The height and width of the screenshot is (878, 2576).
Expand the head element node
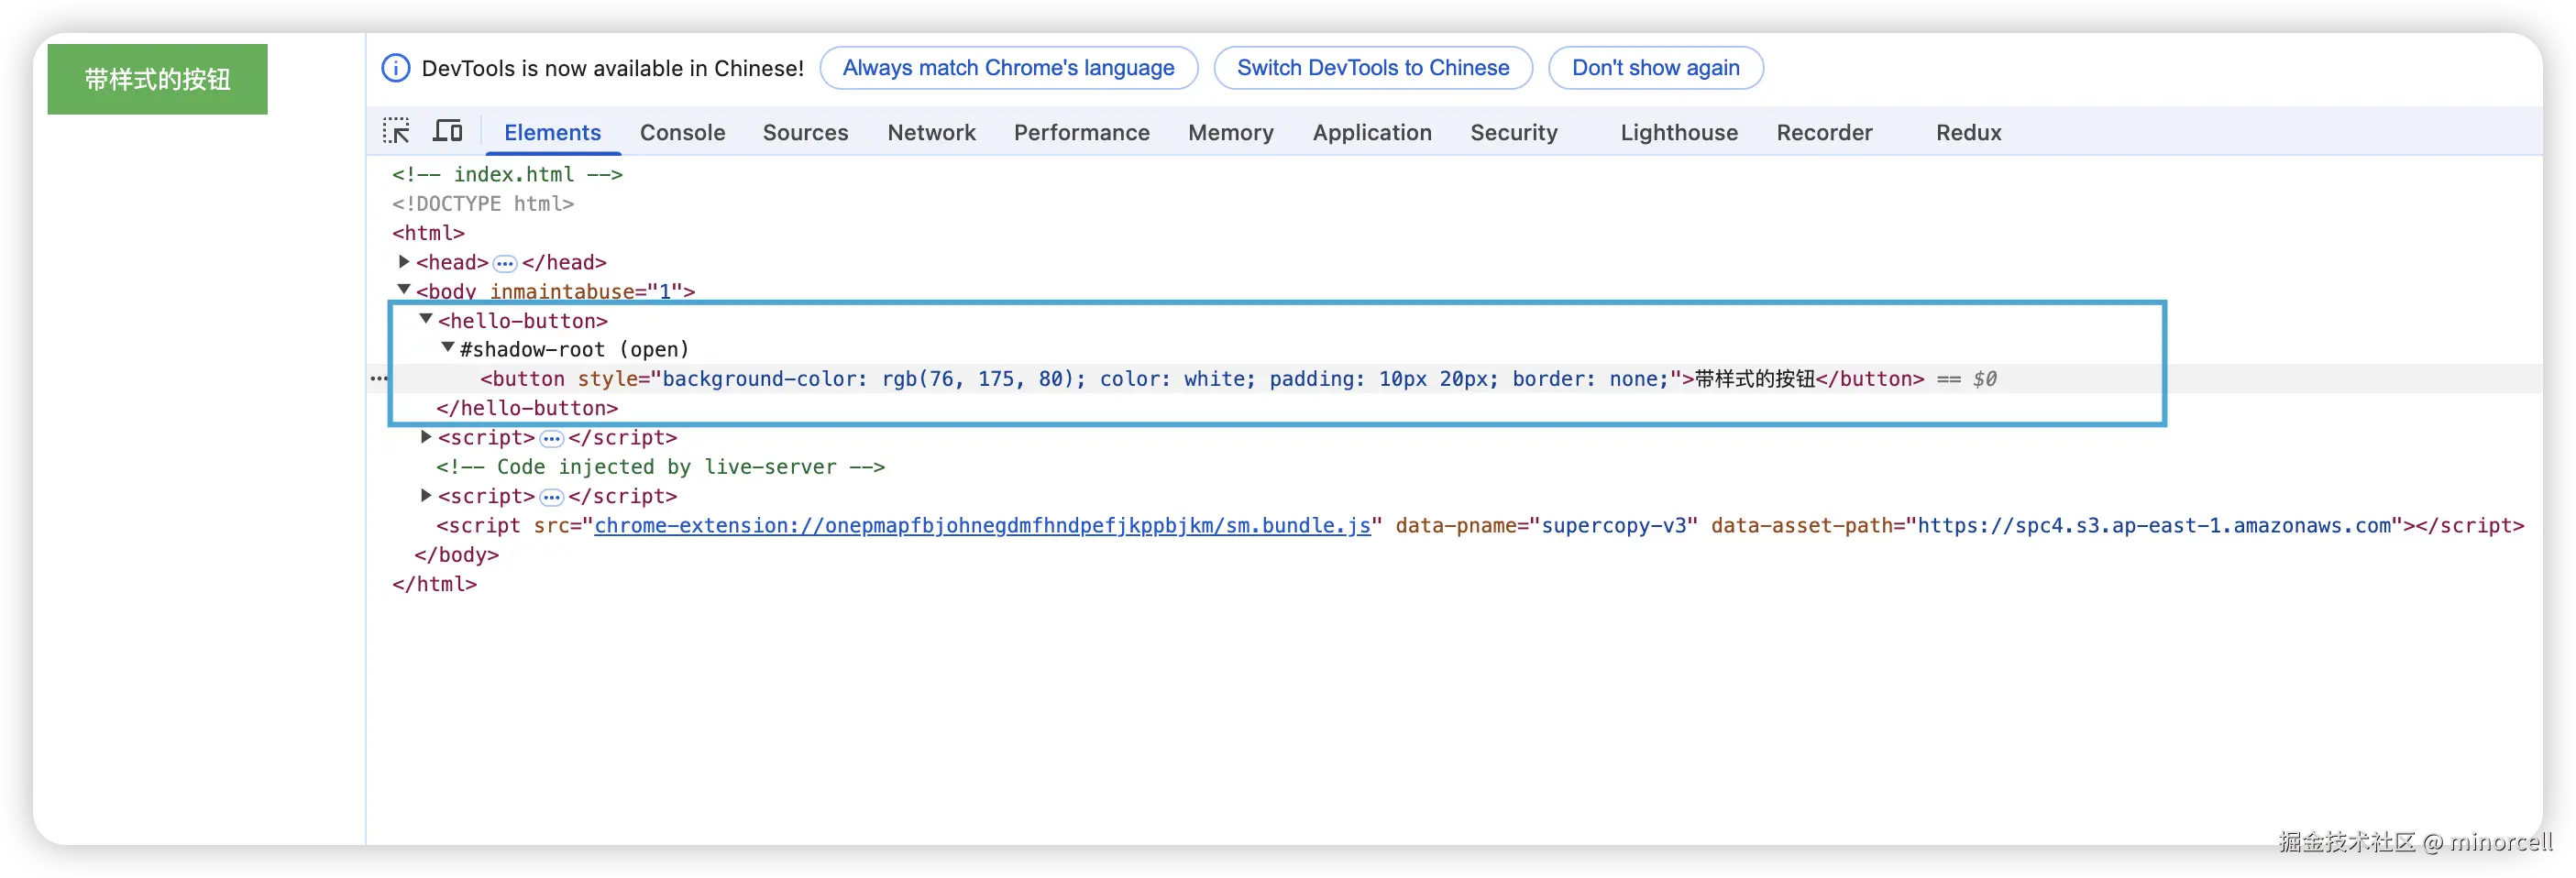[404, 262]
